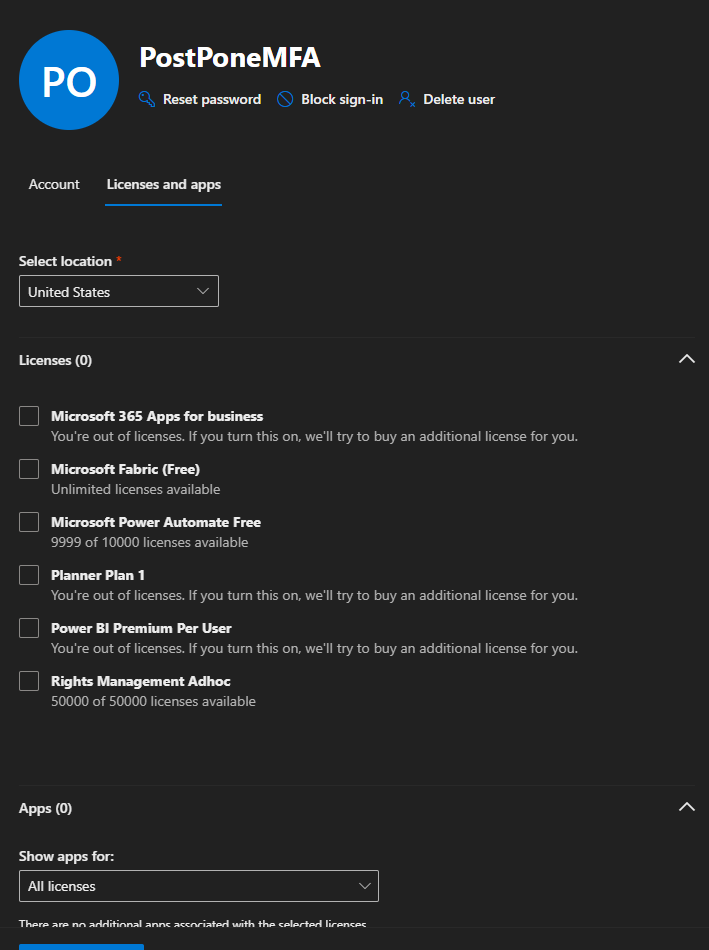The height and width of the screenshot is (950, 709).
Task: Enable Microsoft Fabric (Free) license
Action: pos(29,469)
